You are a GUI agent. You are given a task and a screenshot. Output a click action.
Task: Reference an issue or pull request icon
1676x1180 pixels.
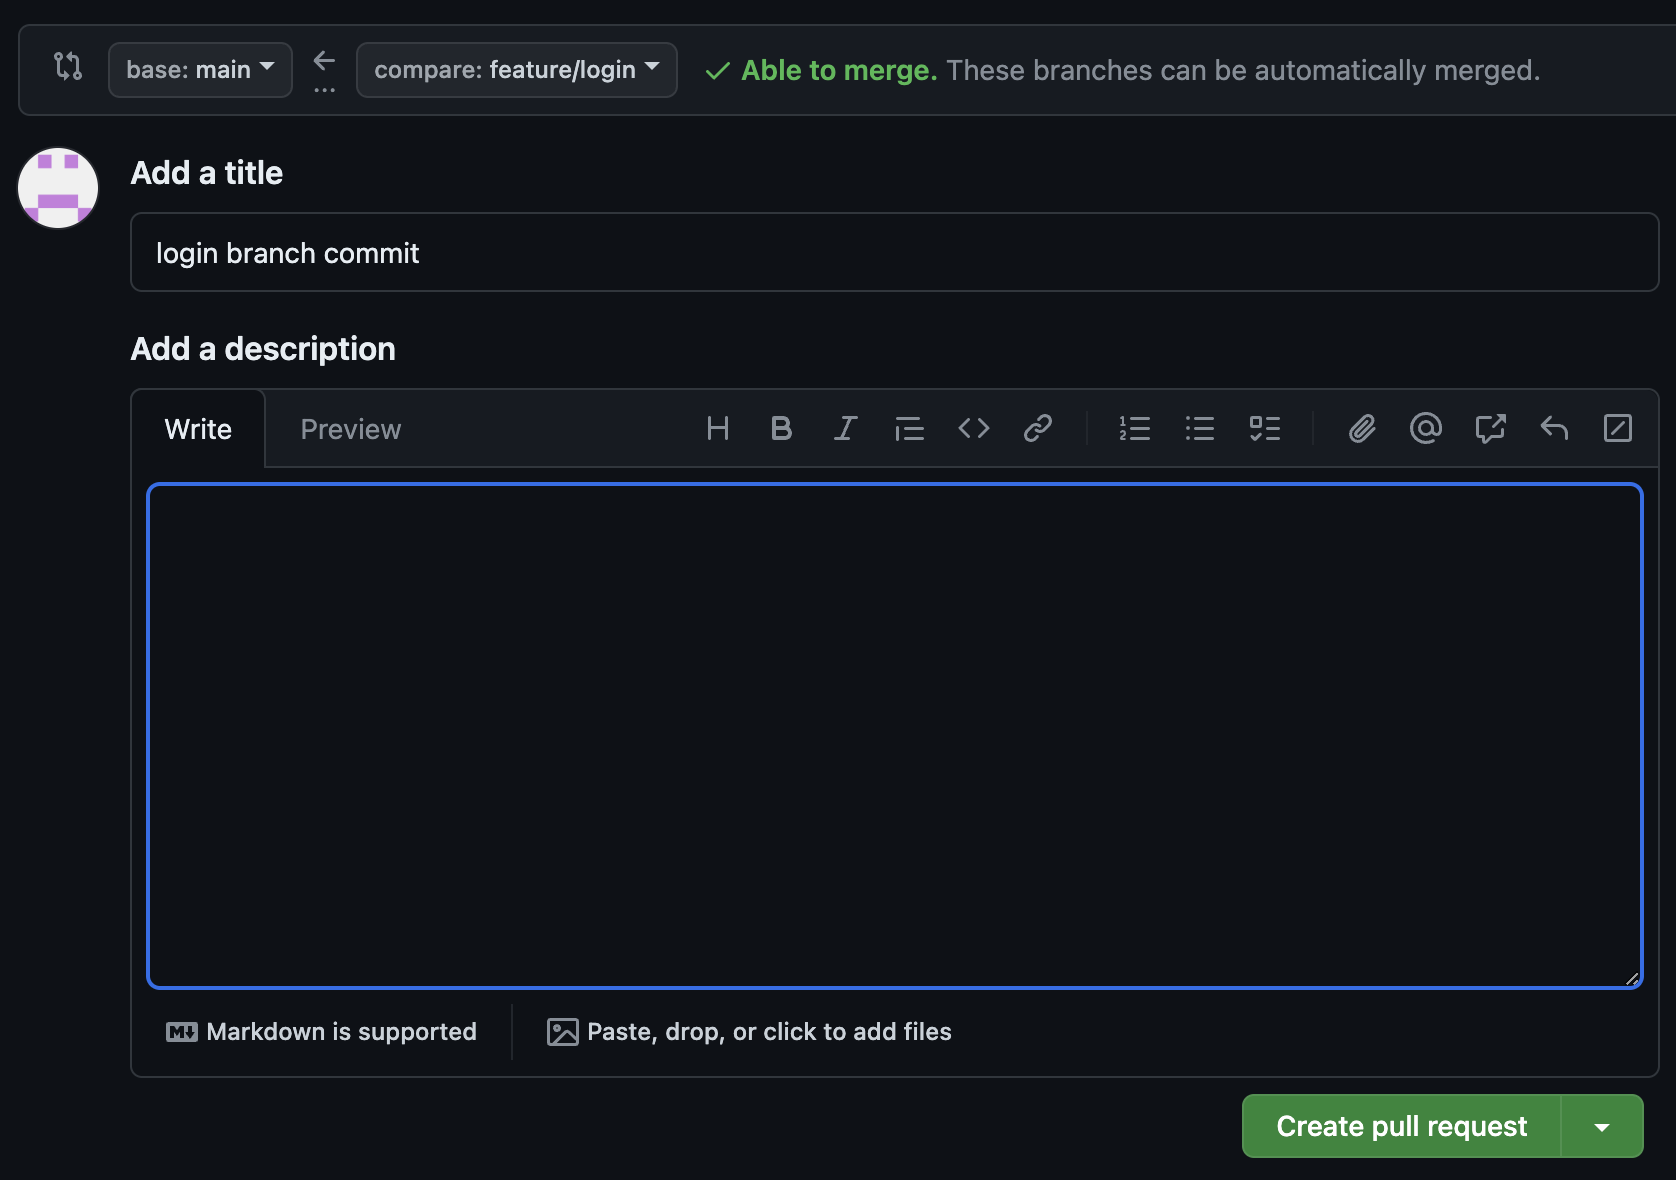click(1490, 429)
